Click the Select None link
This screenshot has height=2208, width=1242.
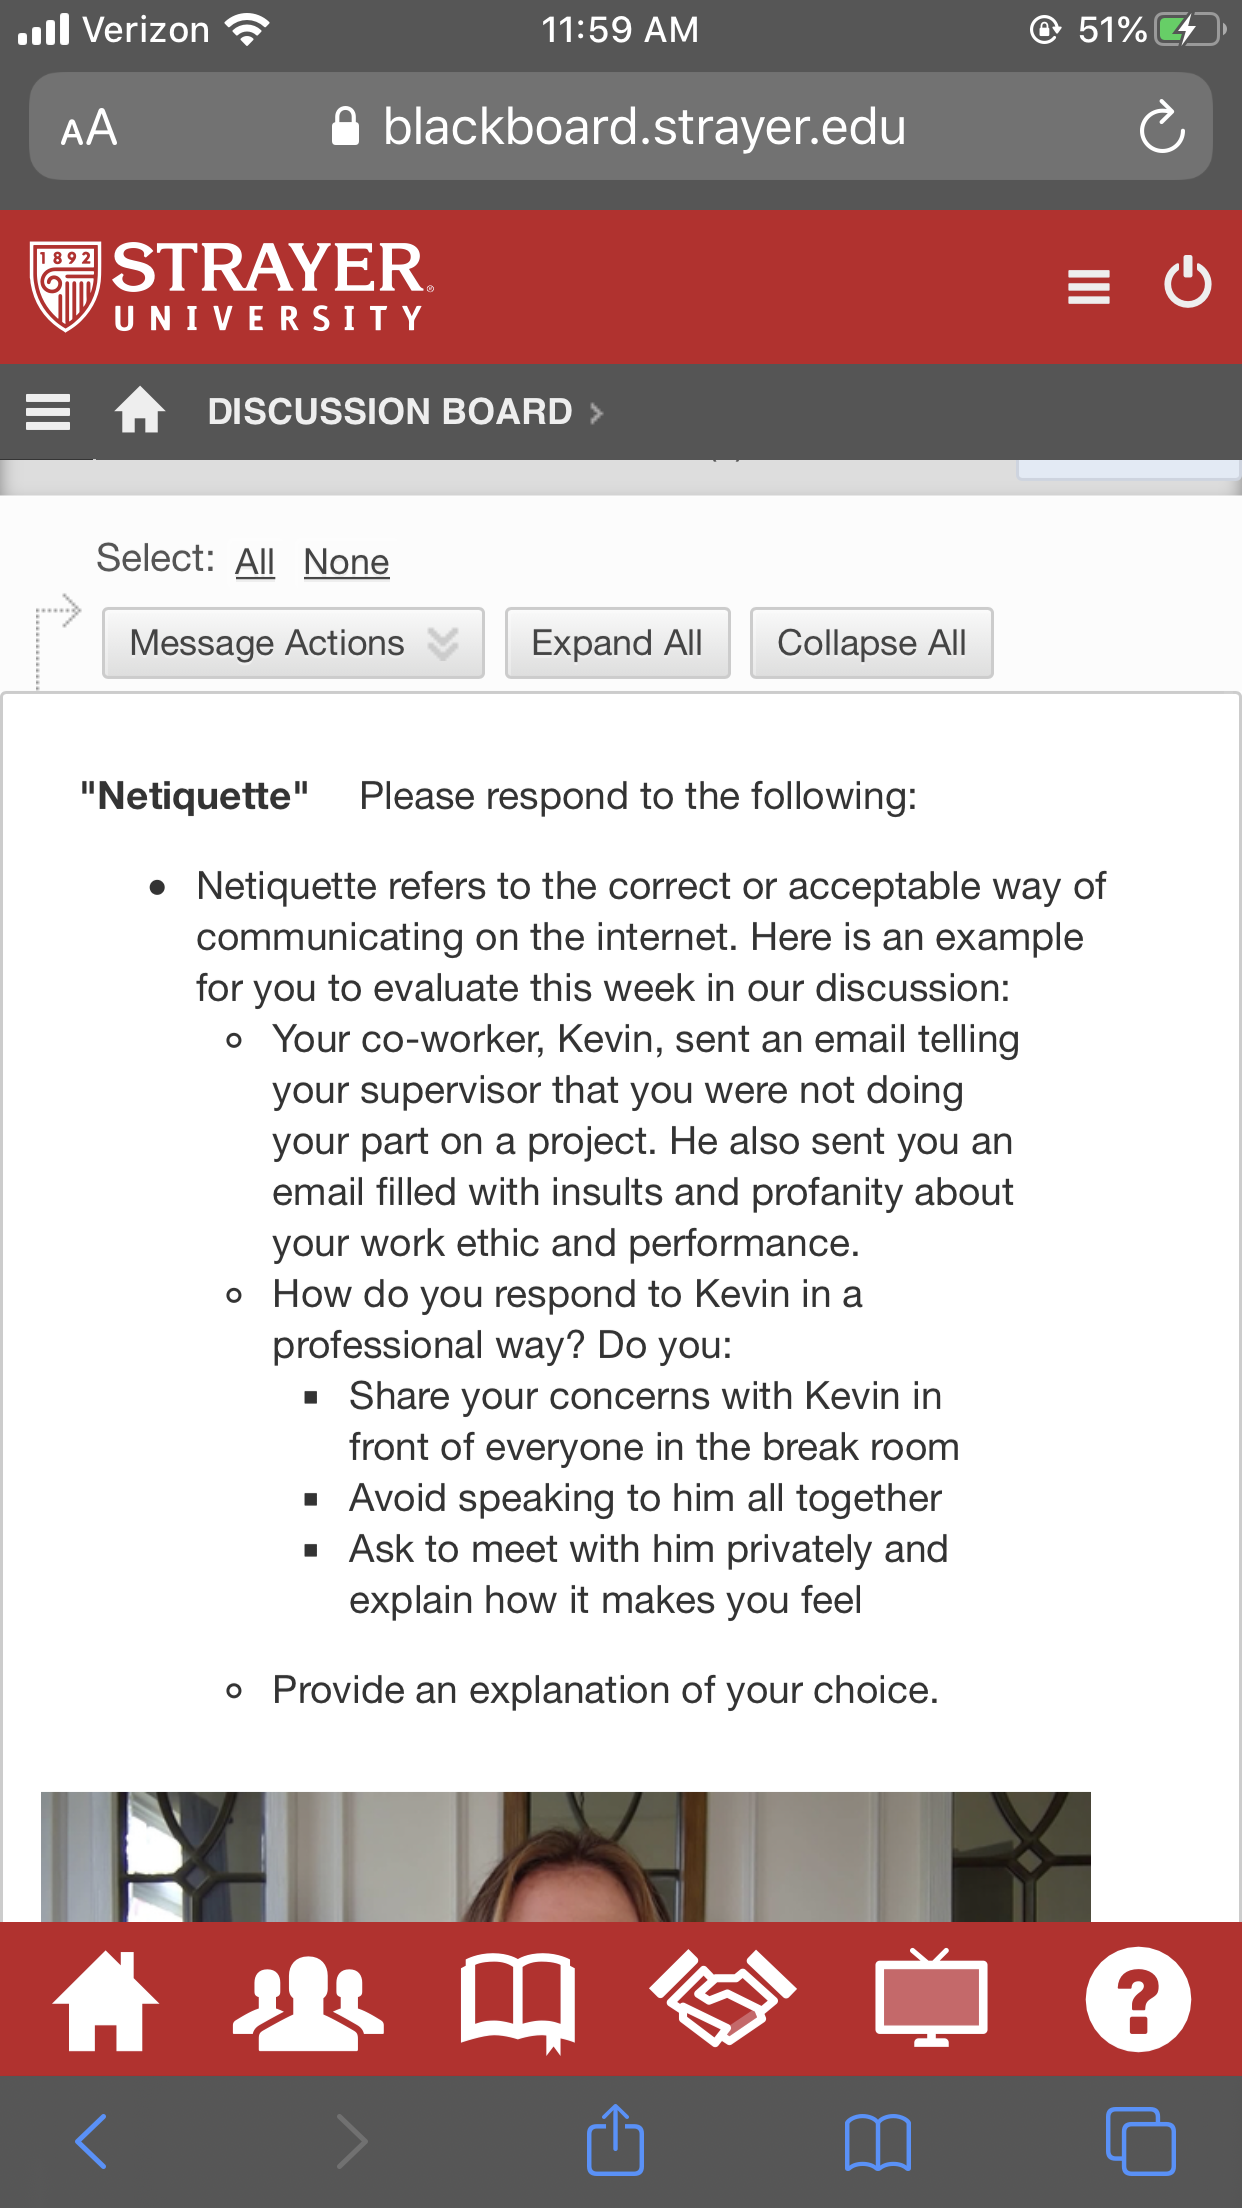346,562
